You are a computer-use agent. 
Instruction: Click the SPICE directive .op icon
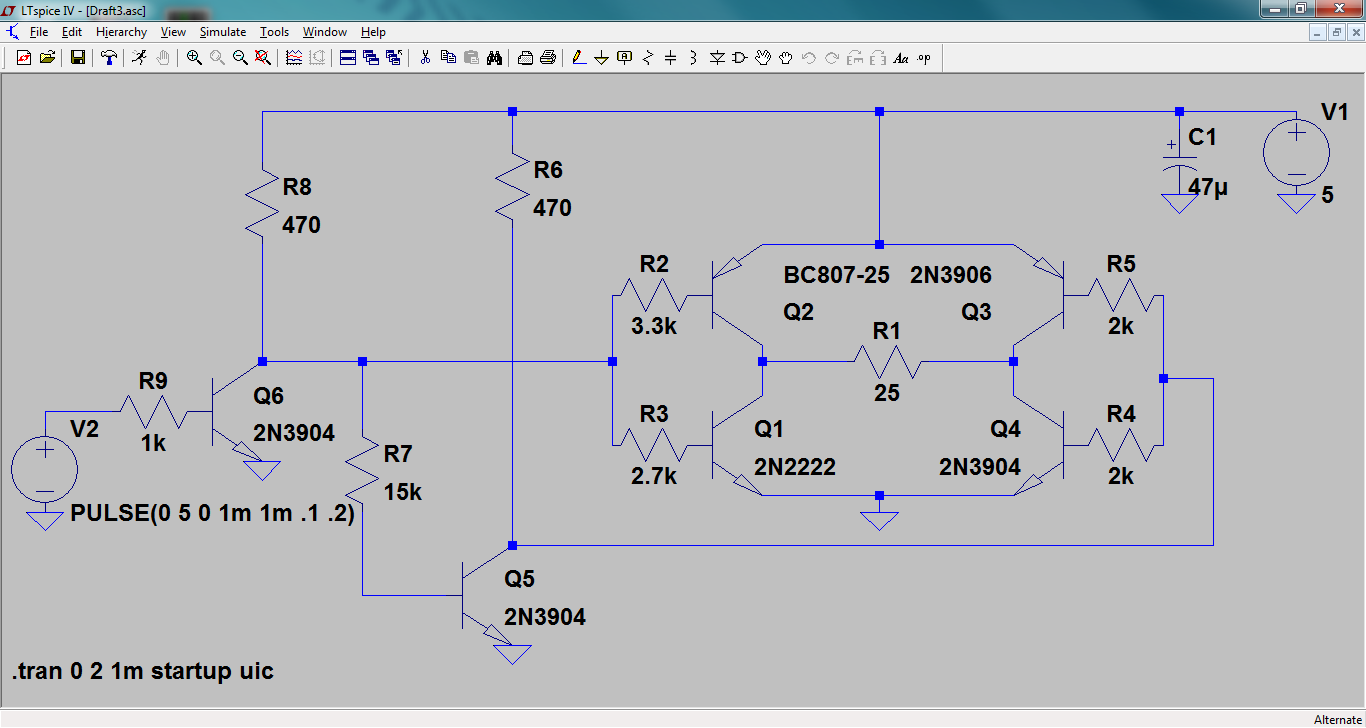coord(923,58)
